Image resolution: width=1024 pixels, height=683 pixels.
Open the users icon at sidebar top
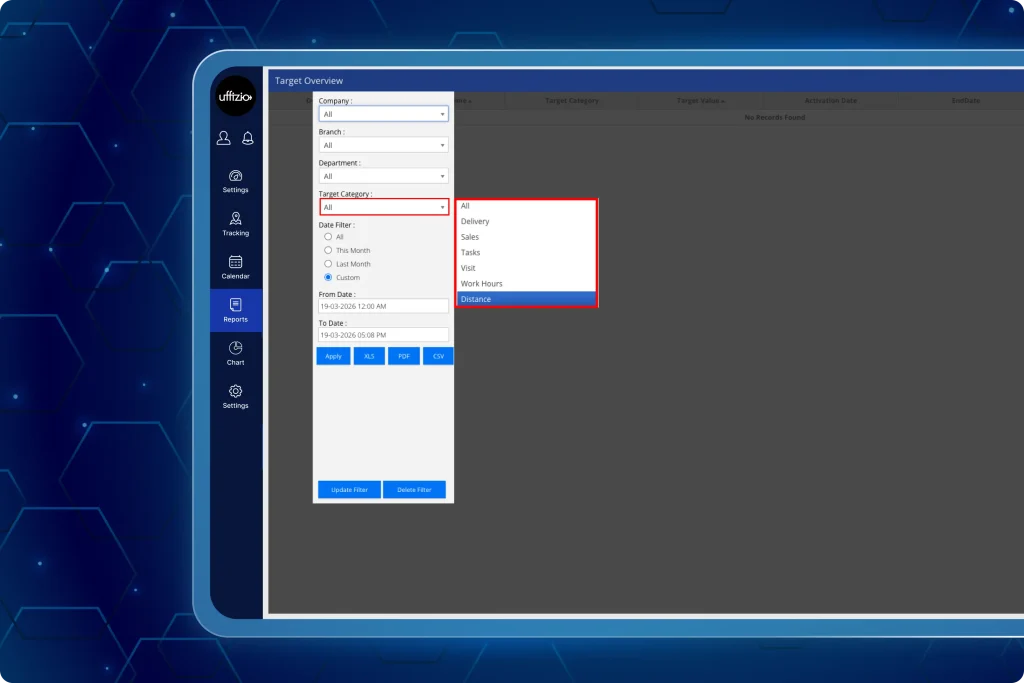tap(223, 138)
